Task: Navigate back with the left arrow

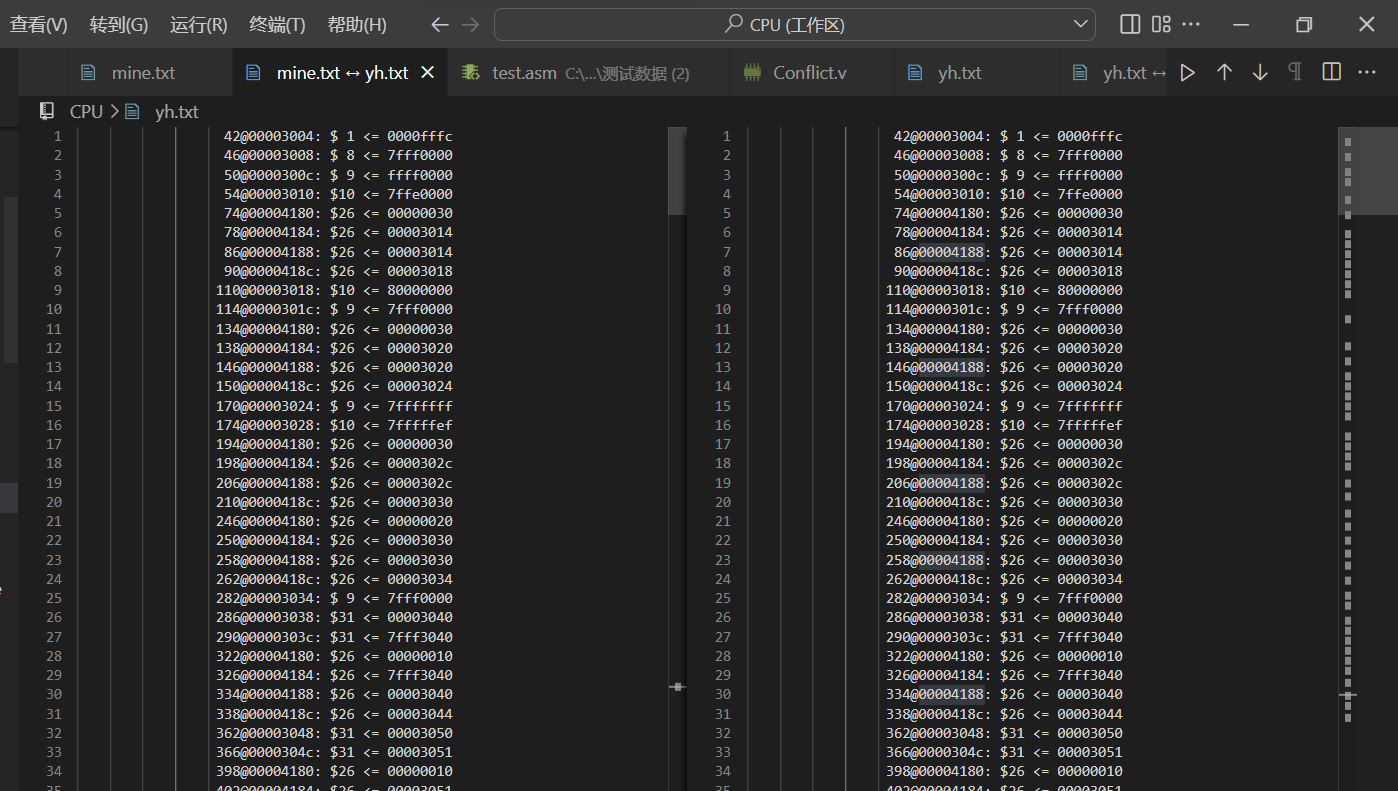Action: 439,25
